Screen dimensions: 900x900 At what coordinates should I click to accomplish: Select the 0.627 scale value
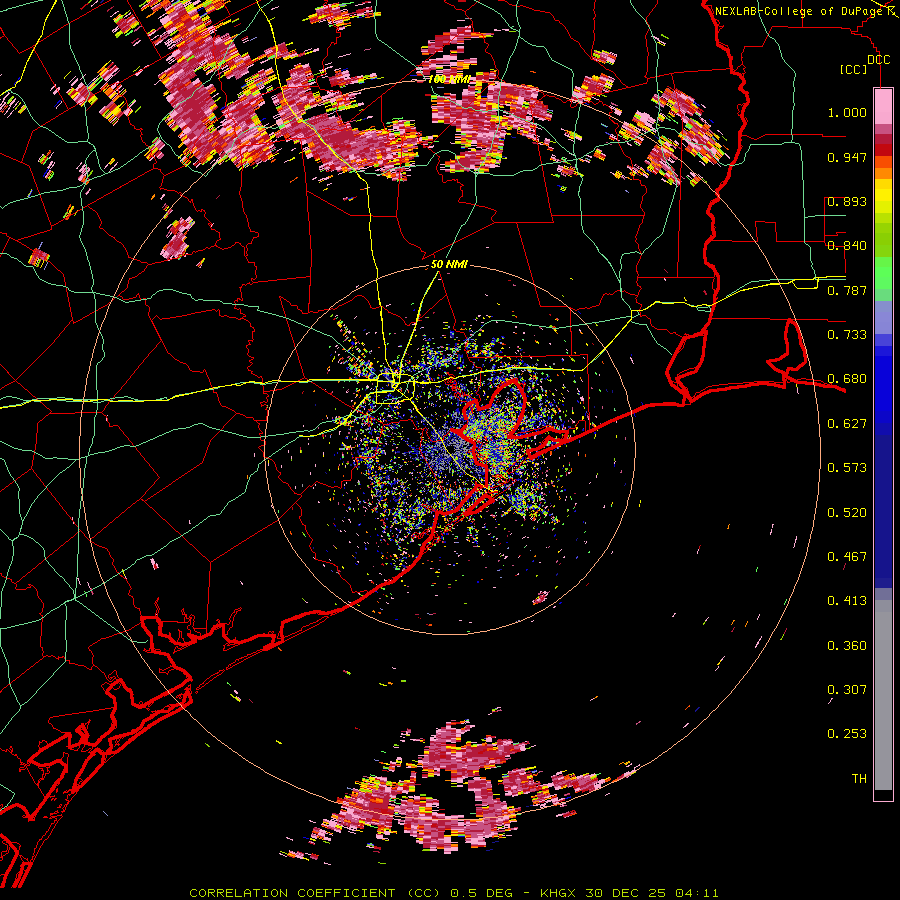847,424
